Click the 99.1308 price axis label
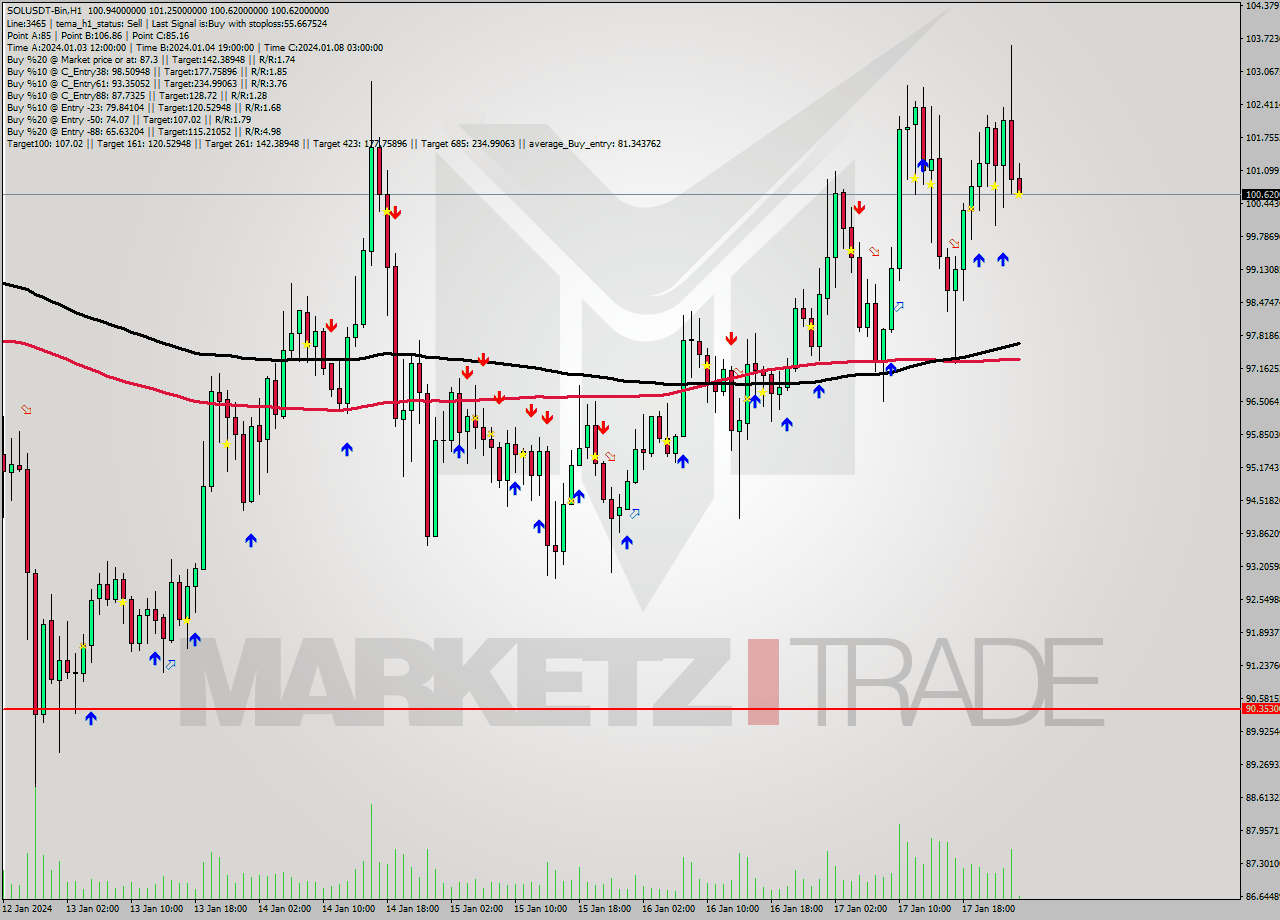 [1262, 269]
